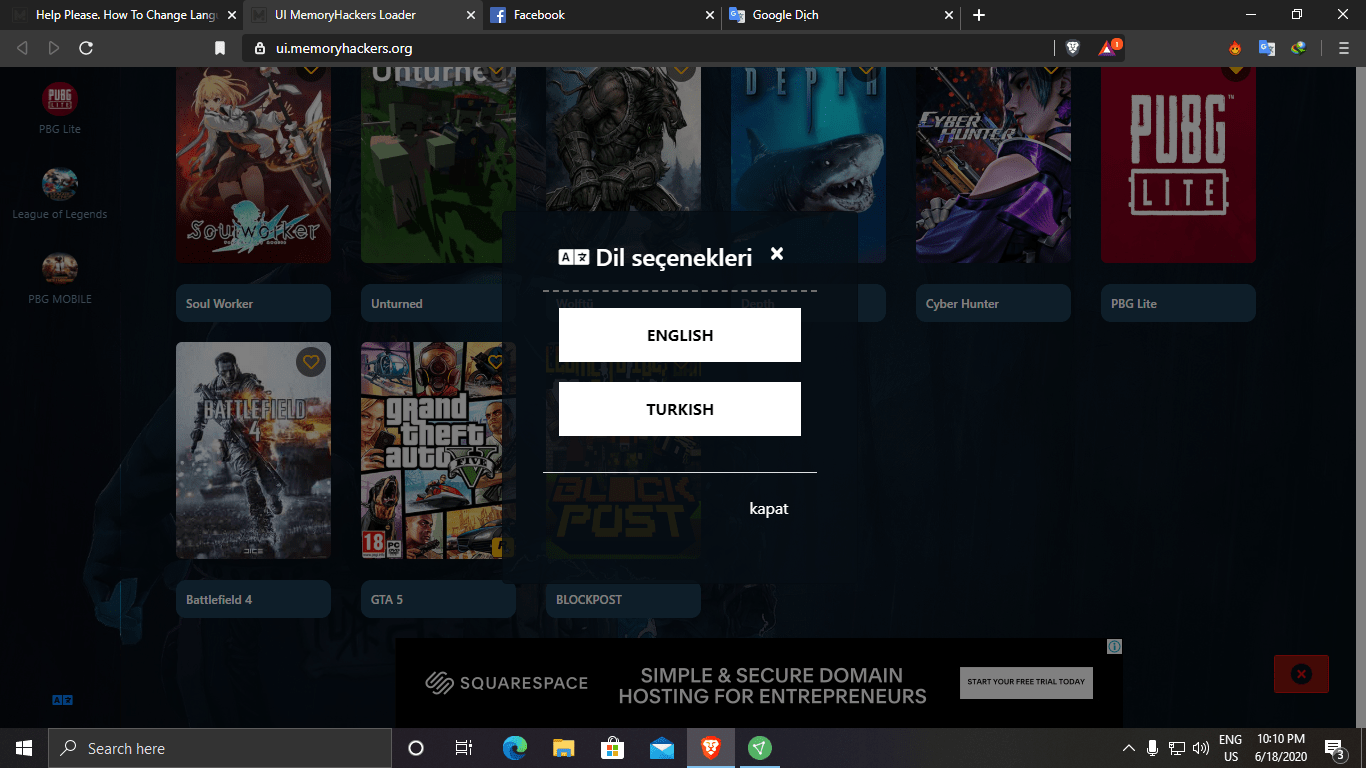
Task: Open the Windows Start menu
Action: [x=24, y=748]
